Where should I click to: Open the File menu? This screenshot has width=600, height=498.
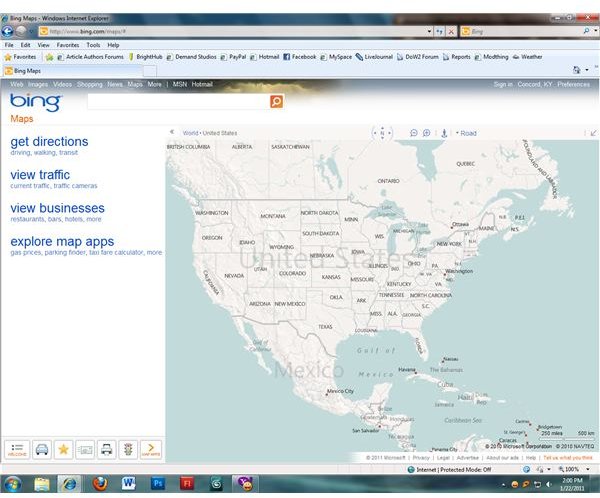click(x=9, y=45)
